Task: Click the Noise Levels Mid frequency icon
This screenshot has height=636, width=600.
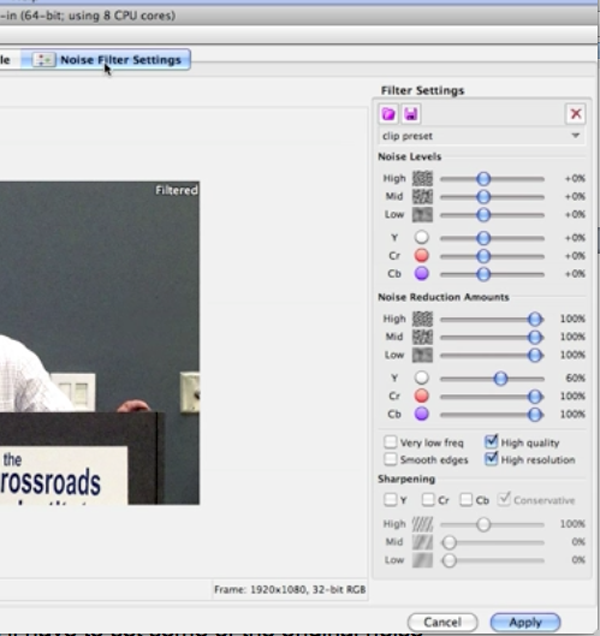Action: 422,196
